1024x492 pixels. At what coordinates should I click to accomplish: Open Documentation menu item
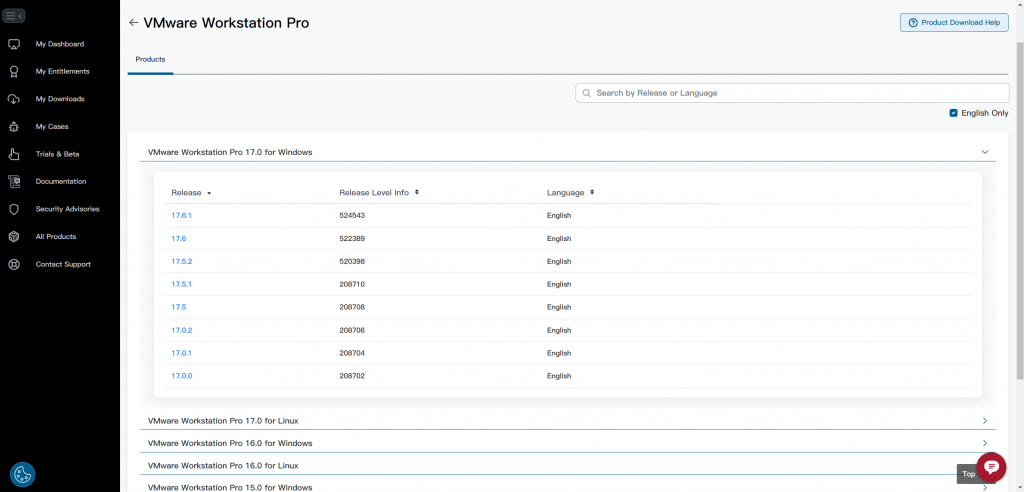(61, 182)
